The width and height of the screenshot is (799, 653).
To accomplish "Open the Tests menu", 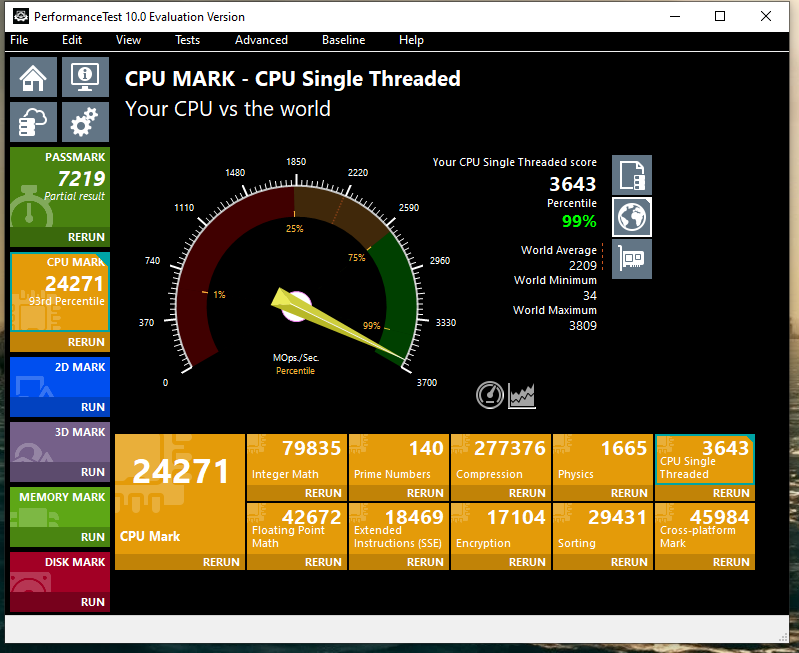I will click(x=188, y=40).
